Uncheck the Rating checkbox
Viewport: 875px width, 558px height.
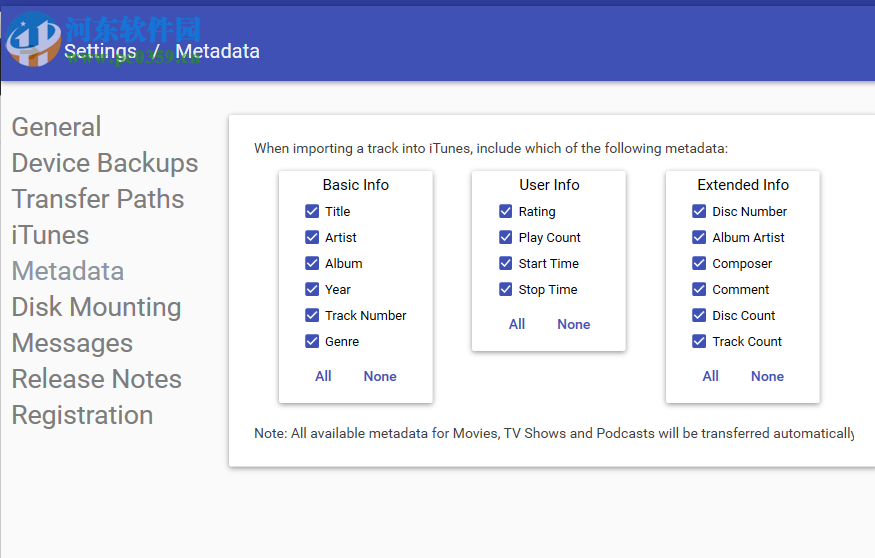506,212
